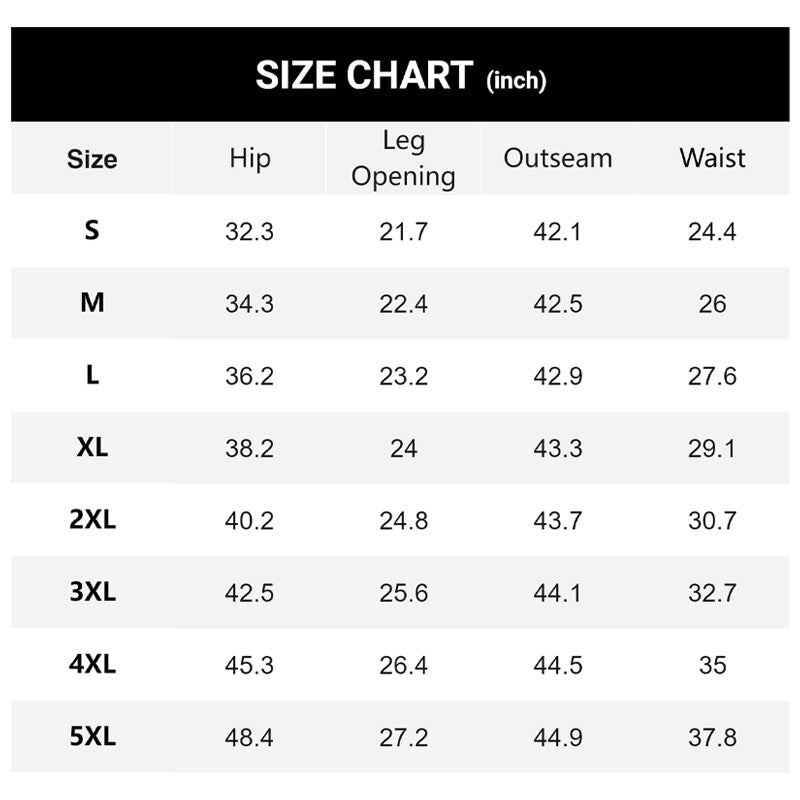Click the hip value 32.3 for size S
Viewport: 800px width, 800px height.
tap(249, 232)
